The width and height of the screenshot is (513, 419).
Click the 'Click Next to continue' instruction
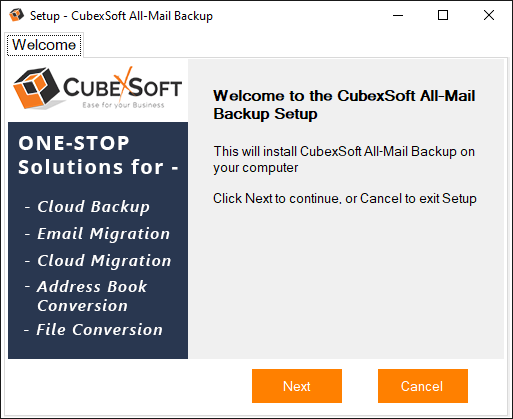coord(345,199)
